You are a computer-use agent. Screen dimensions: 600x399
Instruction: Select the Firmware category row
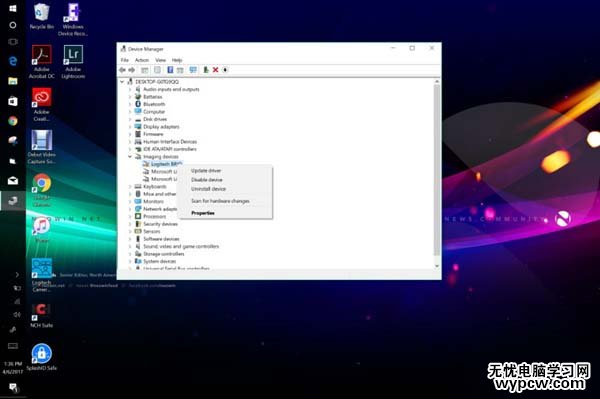(149, 134)
